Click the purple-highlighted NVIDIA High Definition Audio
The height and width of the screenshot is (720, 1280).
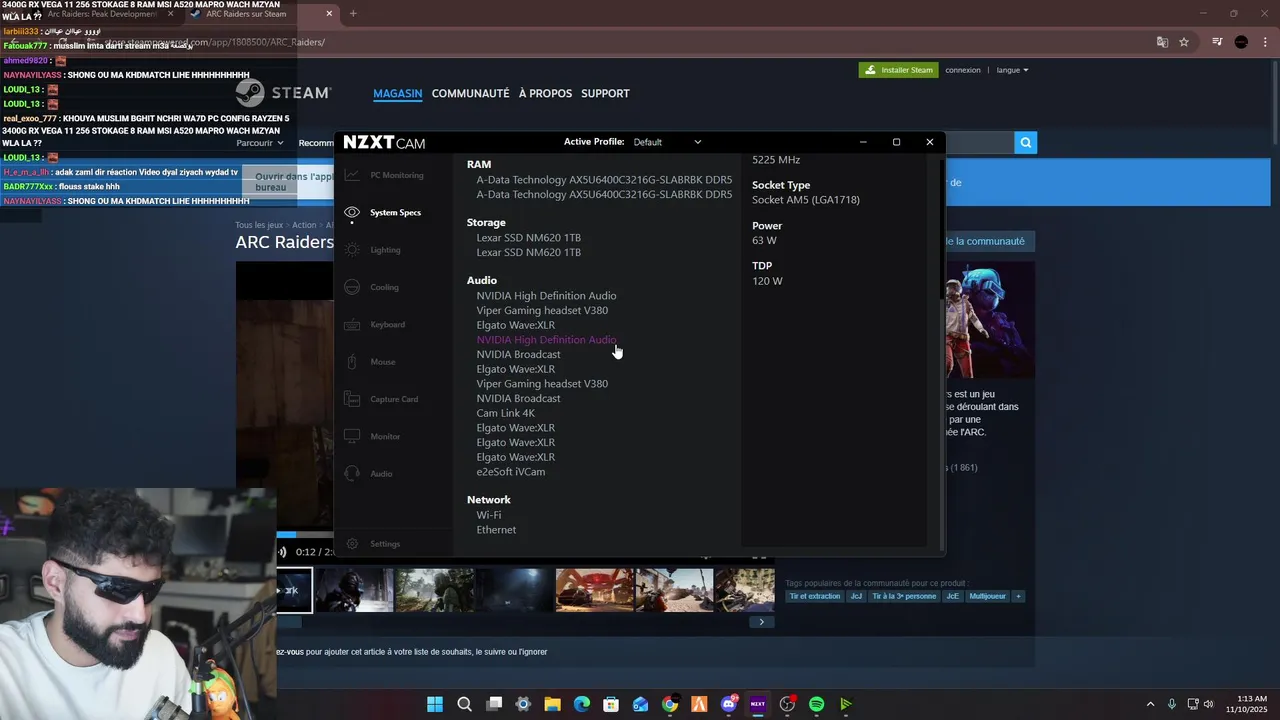click(x=546, y=340)
